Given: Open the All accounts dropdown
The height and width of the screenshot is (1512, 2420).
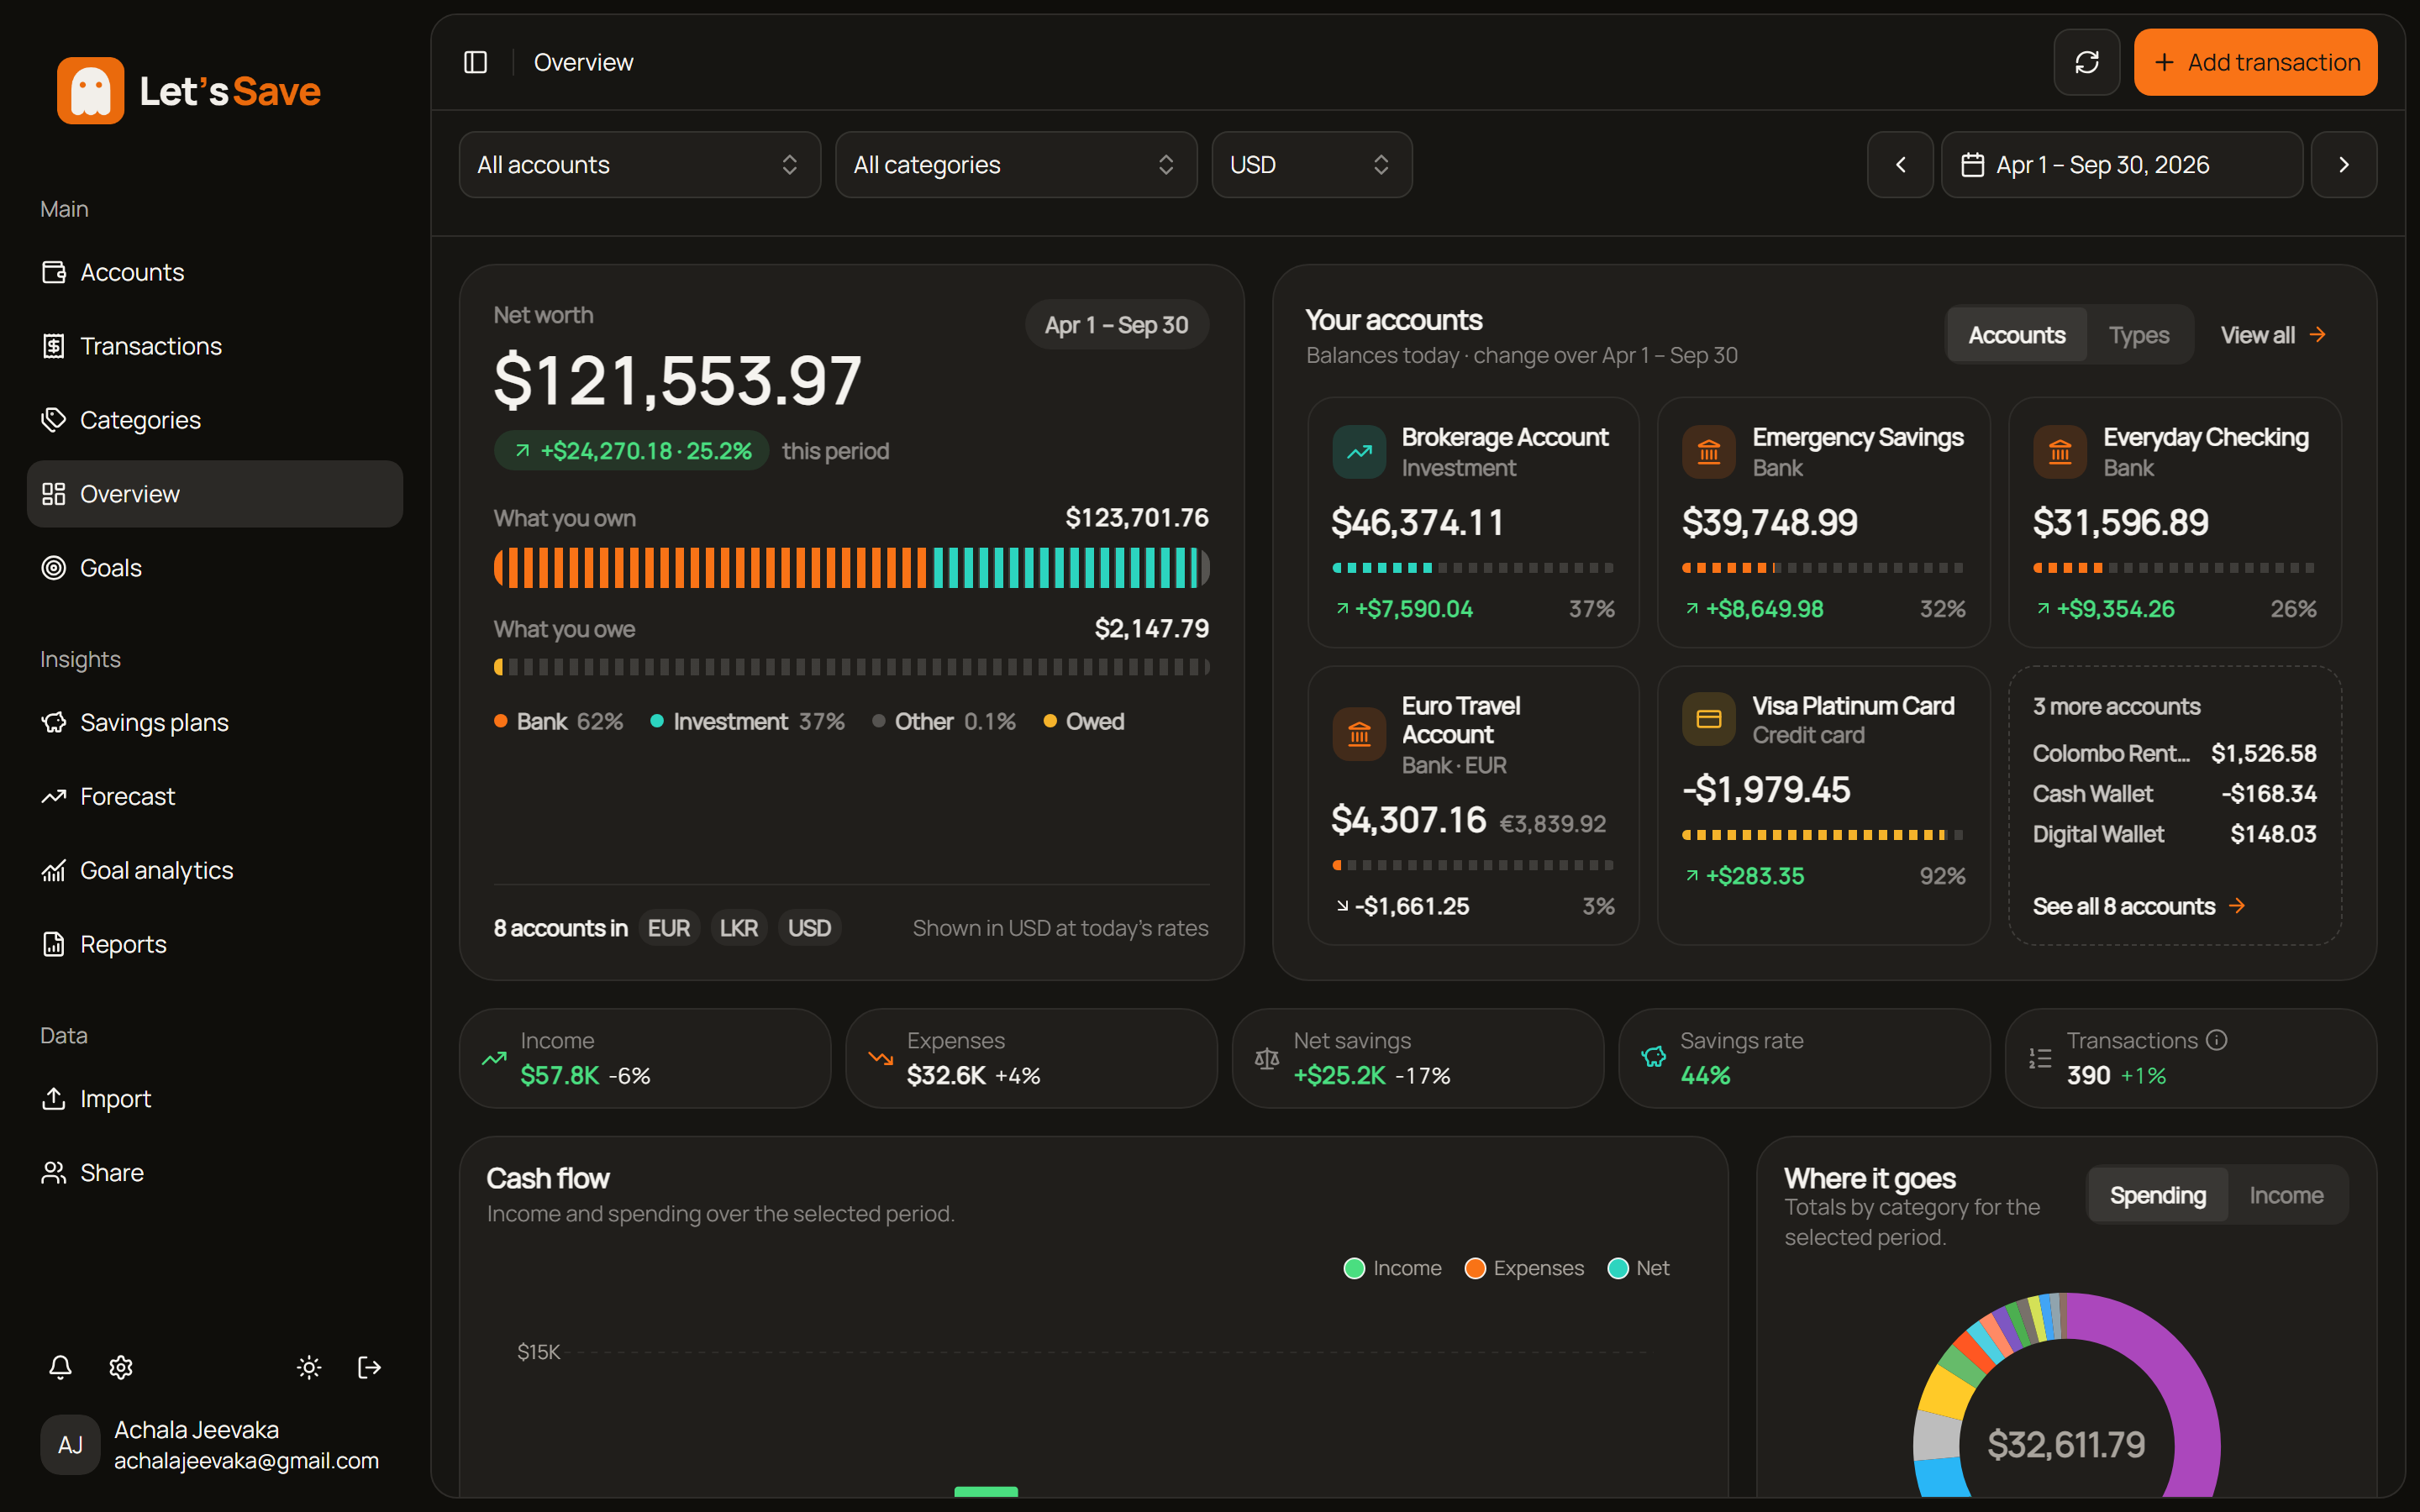Looking at the screenshot, I should point(640,165).
